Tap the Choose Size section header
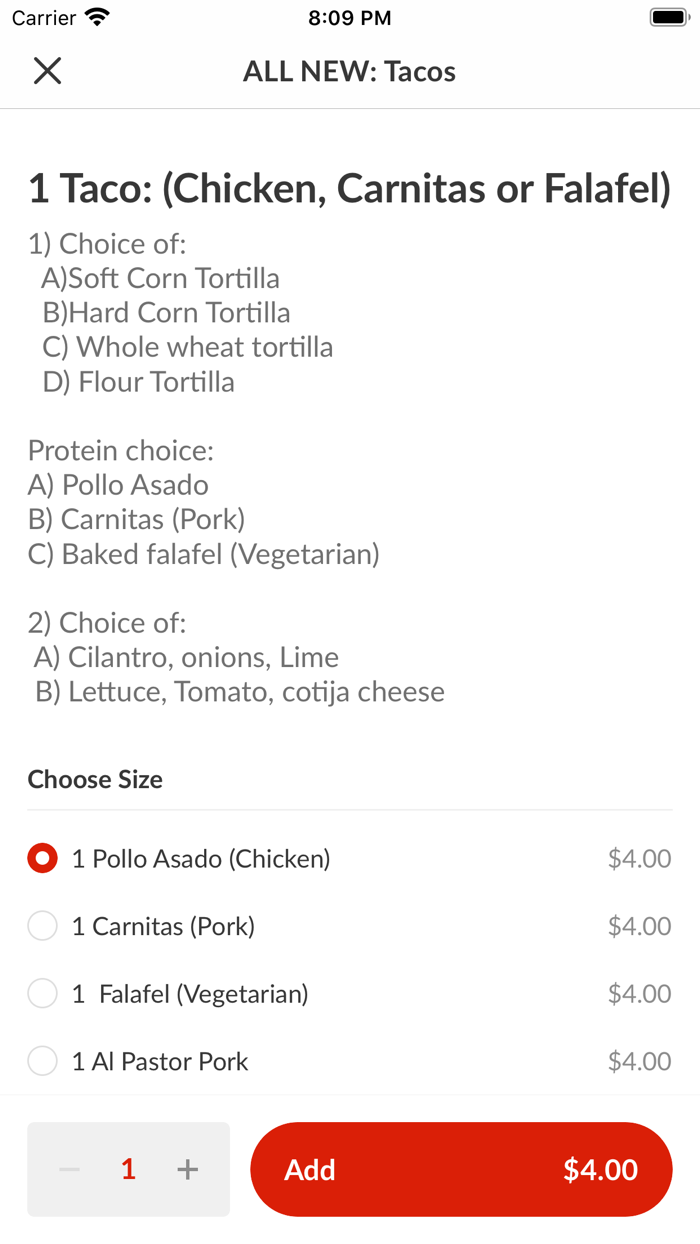Image resolution: width=700 pixels, height=1244 pixels. pyautogui.click(x=95, y=779)
